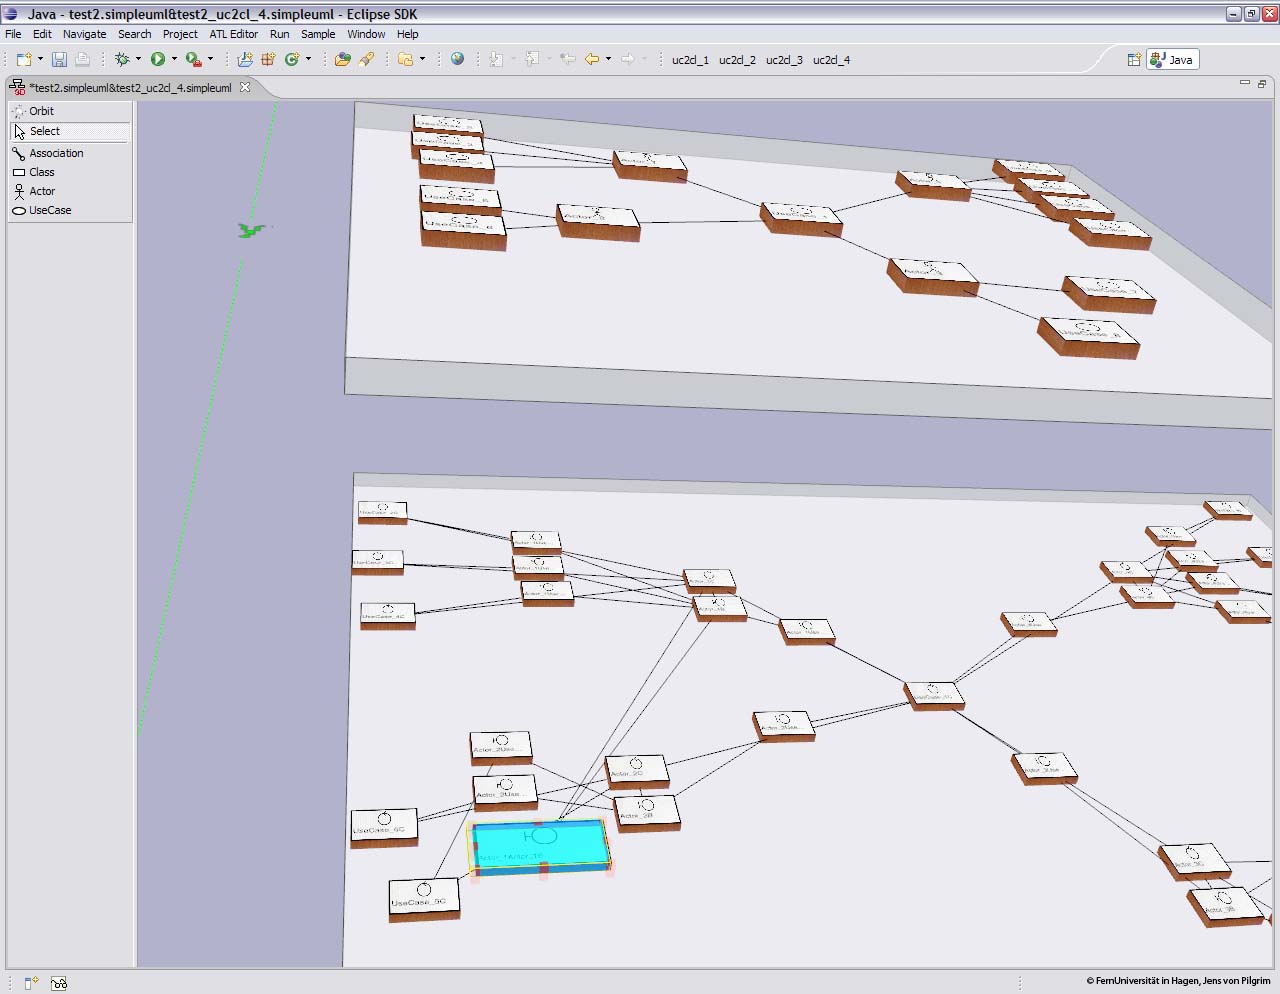This screenshot has width=1280, height=994.
Task: Open the Navigate menu
Action: tap(84, 34)
